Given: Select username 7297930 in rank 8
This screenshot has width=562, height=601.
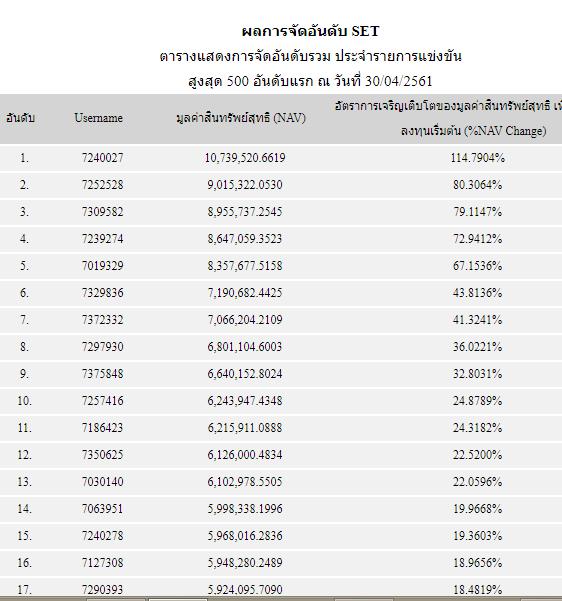Looking at the screenshot, I should click(x=102, y=347).
